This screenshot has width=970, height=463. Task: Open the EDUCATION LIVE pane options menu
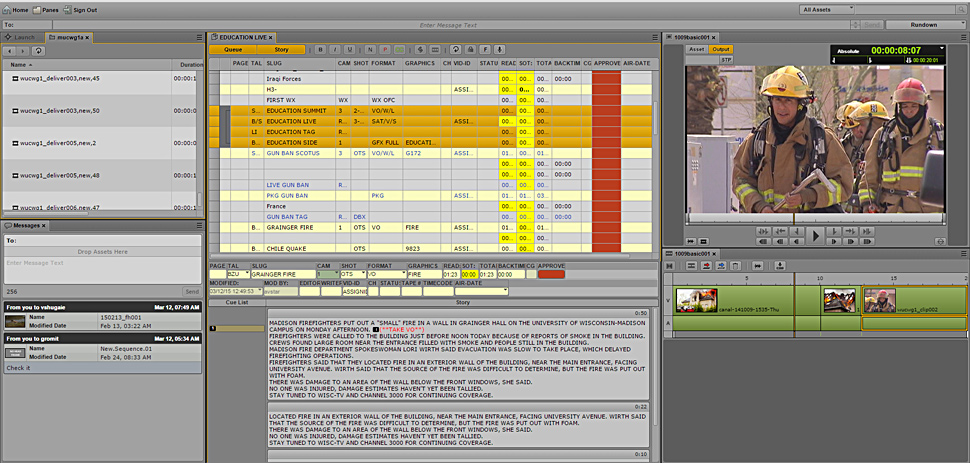[x=655, y=38]
